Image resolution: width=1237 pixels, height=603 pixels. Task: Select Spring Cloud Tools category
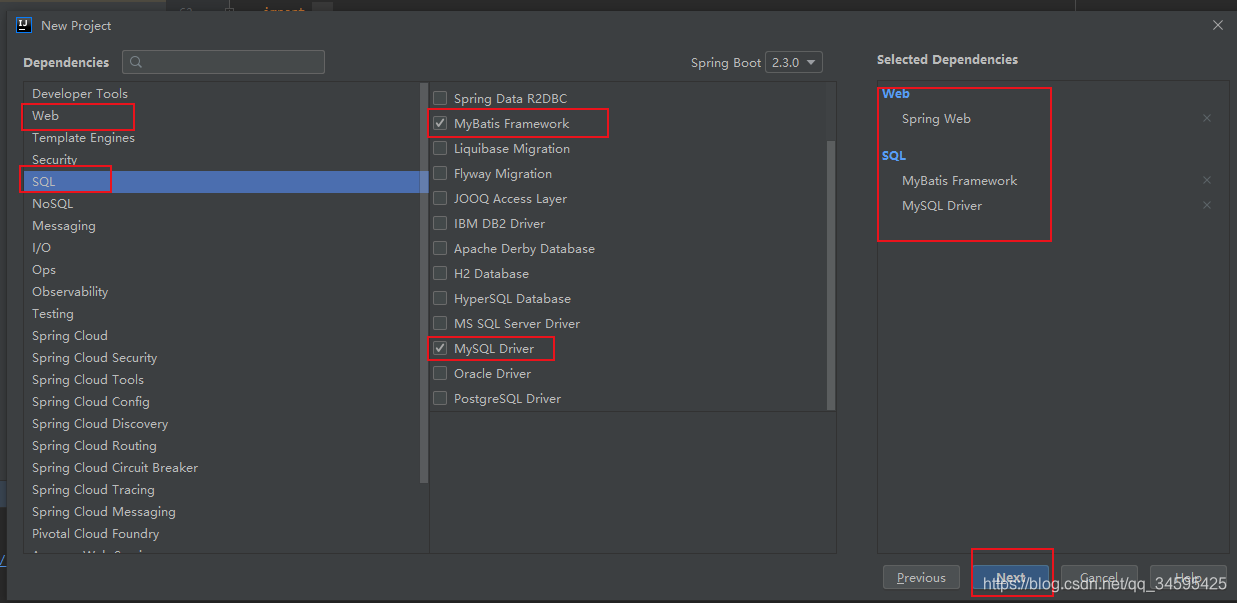222,379
